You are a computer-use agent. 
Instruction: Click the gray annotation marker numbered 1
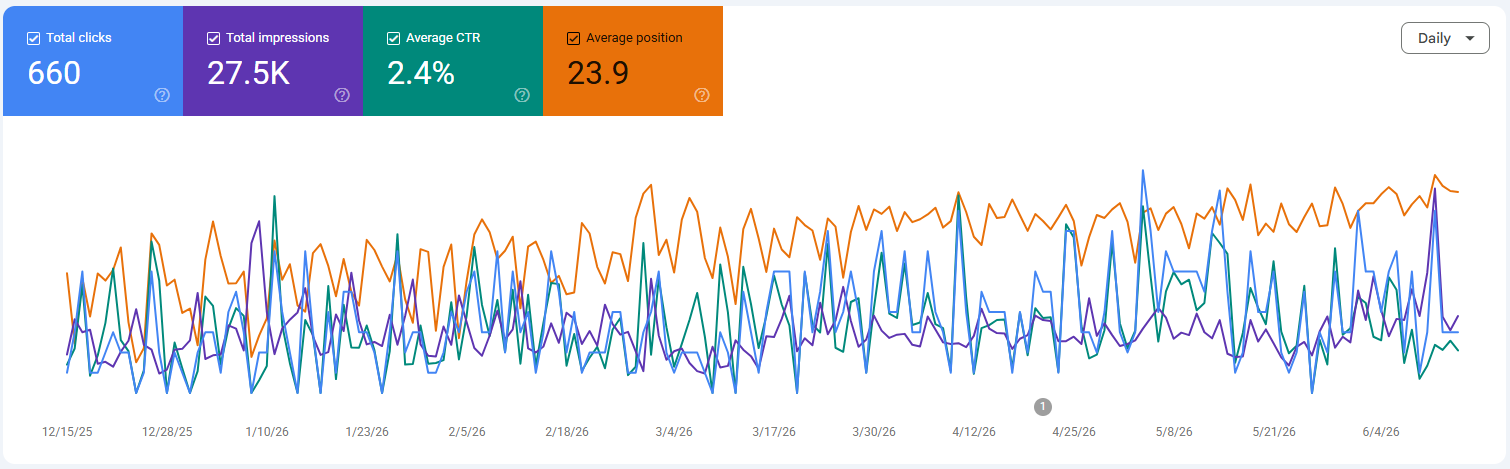1043,406
